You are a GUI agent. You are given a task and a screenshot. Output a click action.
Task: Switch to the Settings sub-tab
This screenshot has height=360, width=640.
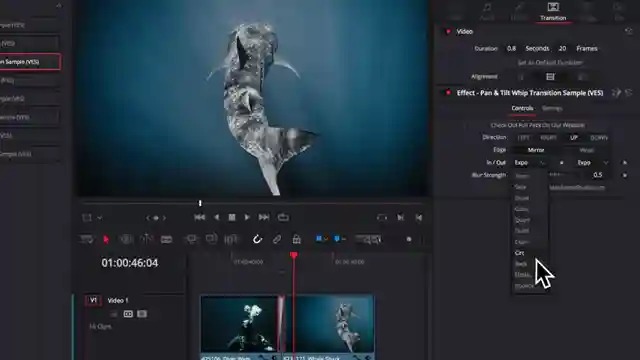click(552, 108)
